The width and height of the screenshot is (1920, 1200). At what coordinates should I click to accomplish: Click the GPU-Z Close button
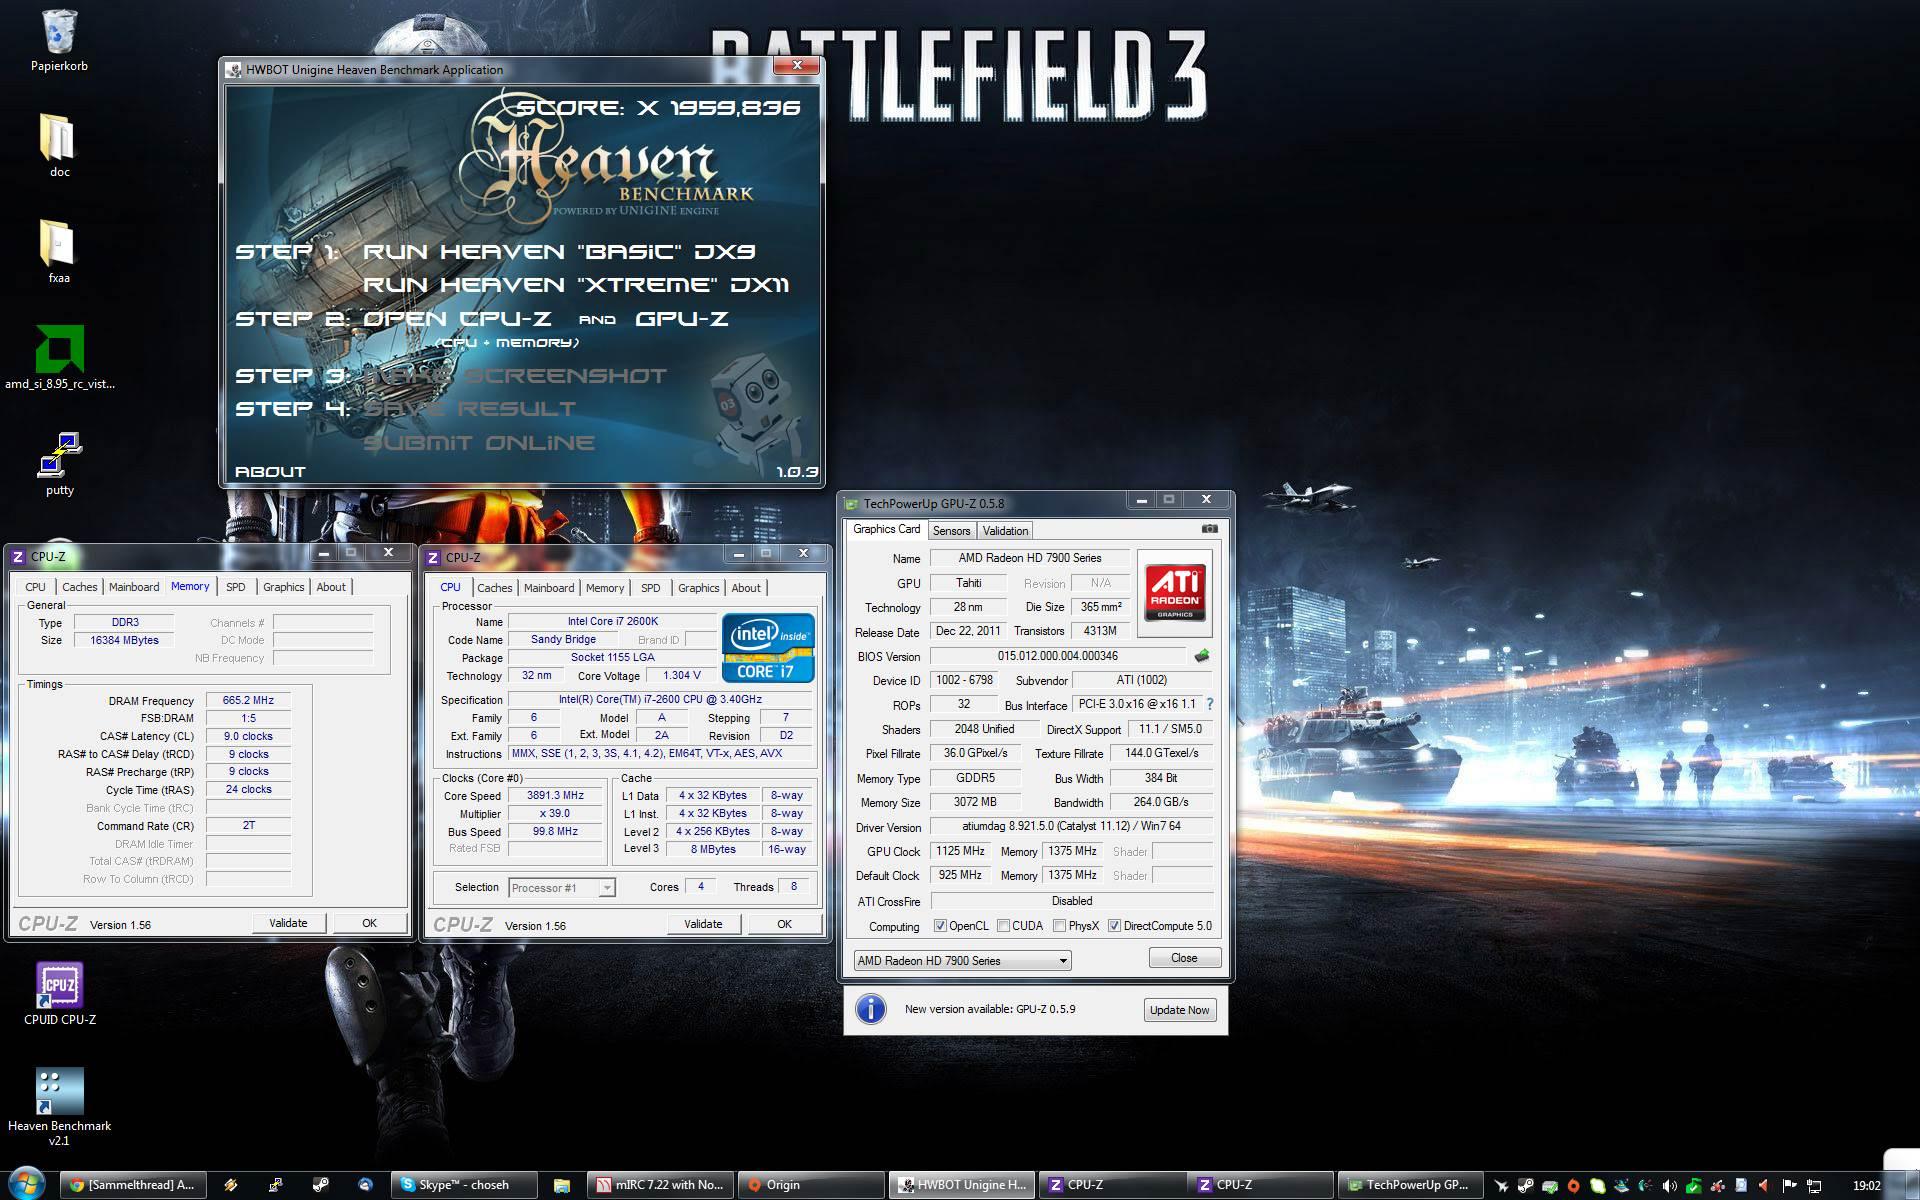[x=1184, y=958]
